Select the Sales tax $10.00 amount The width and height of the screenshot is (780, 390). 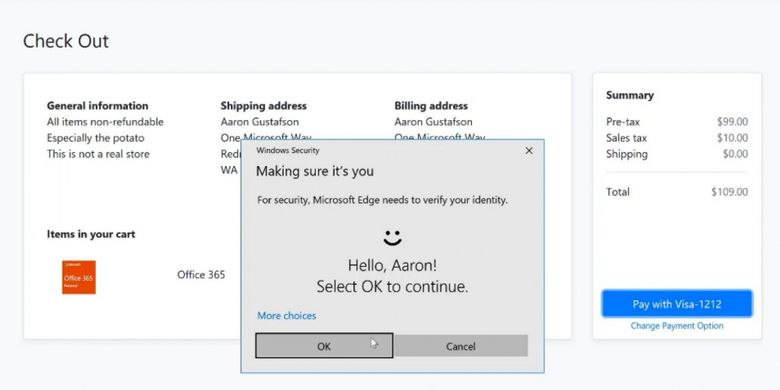point(732,138)
